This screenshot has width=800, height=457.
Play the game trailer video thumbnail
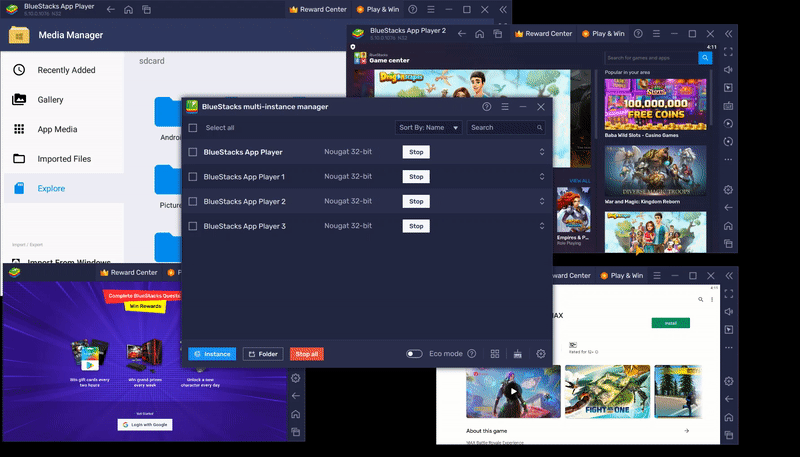(513, 392)
